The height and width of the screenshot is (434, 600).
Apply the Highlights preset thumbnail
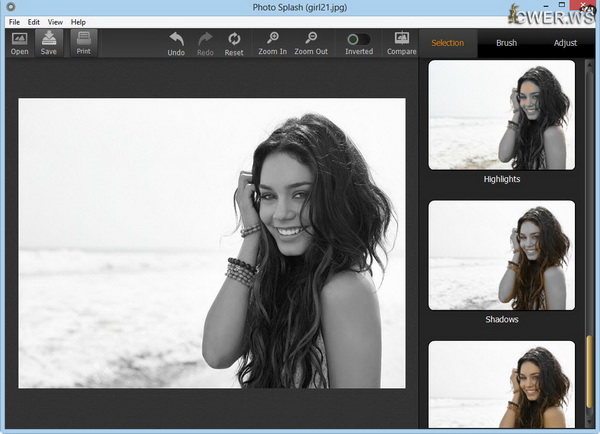point(502,115)
